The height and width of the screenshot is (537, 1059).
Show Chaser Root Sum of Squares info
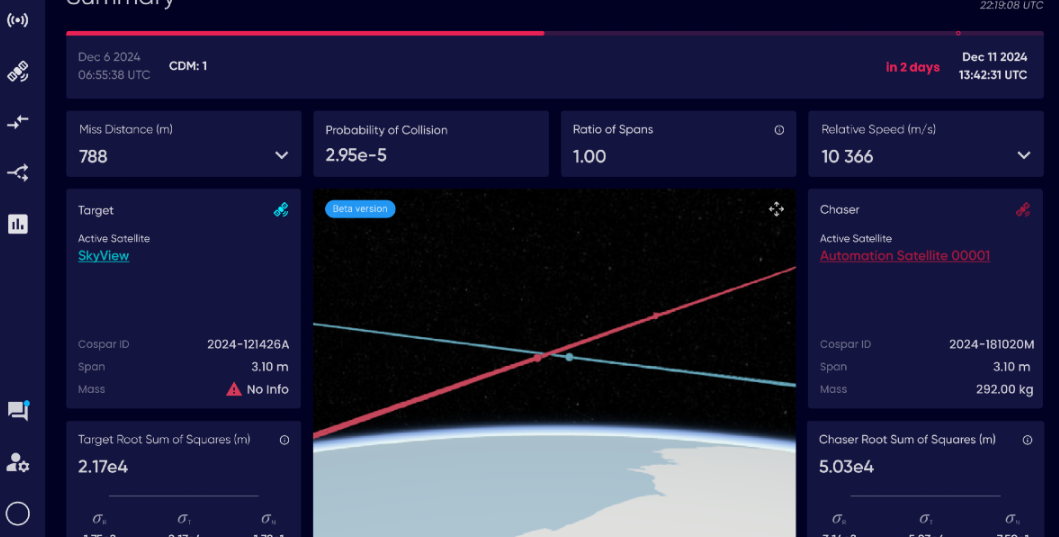click(x=1027, y=440)
